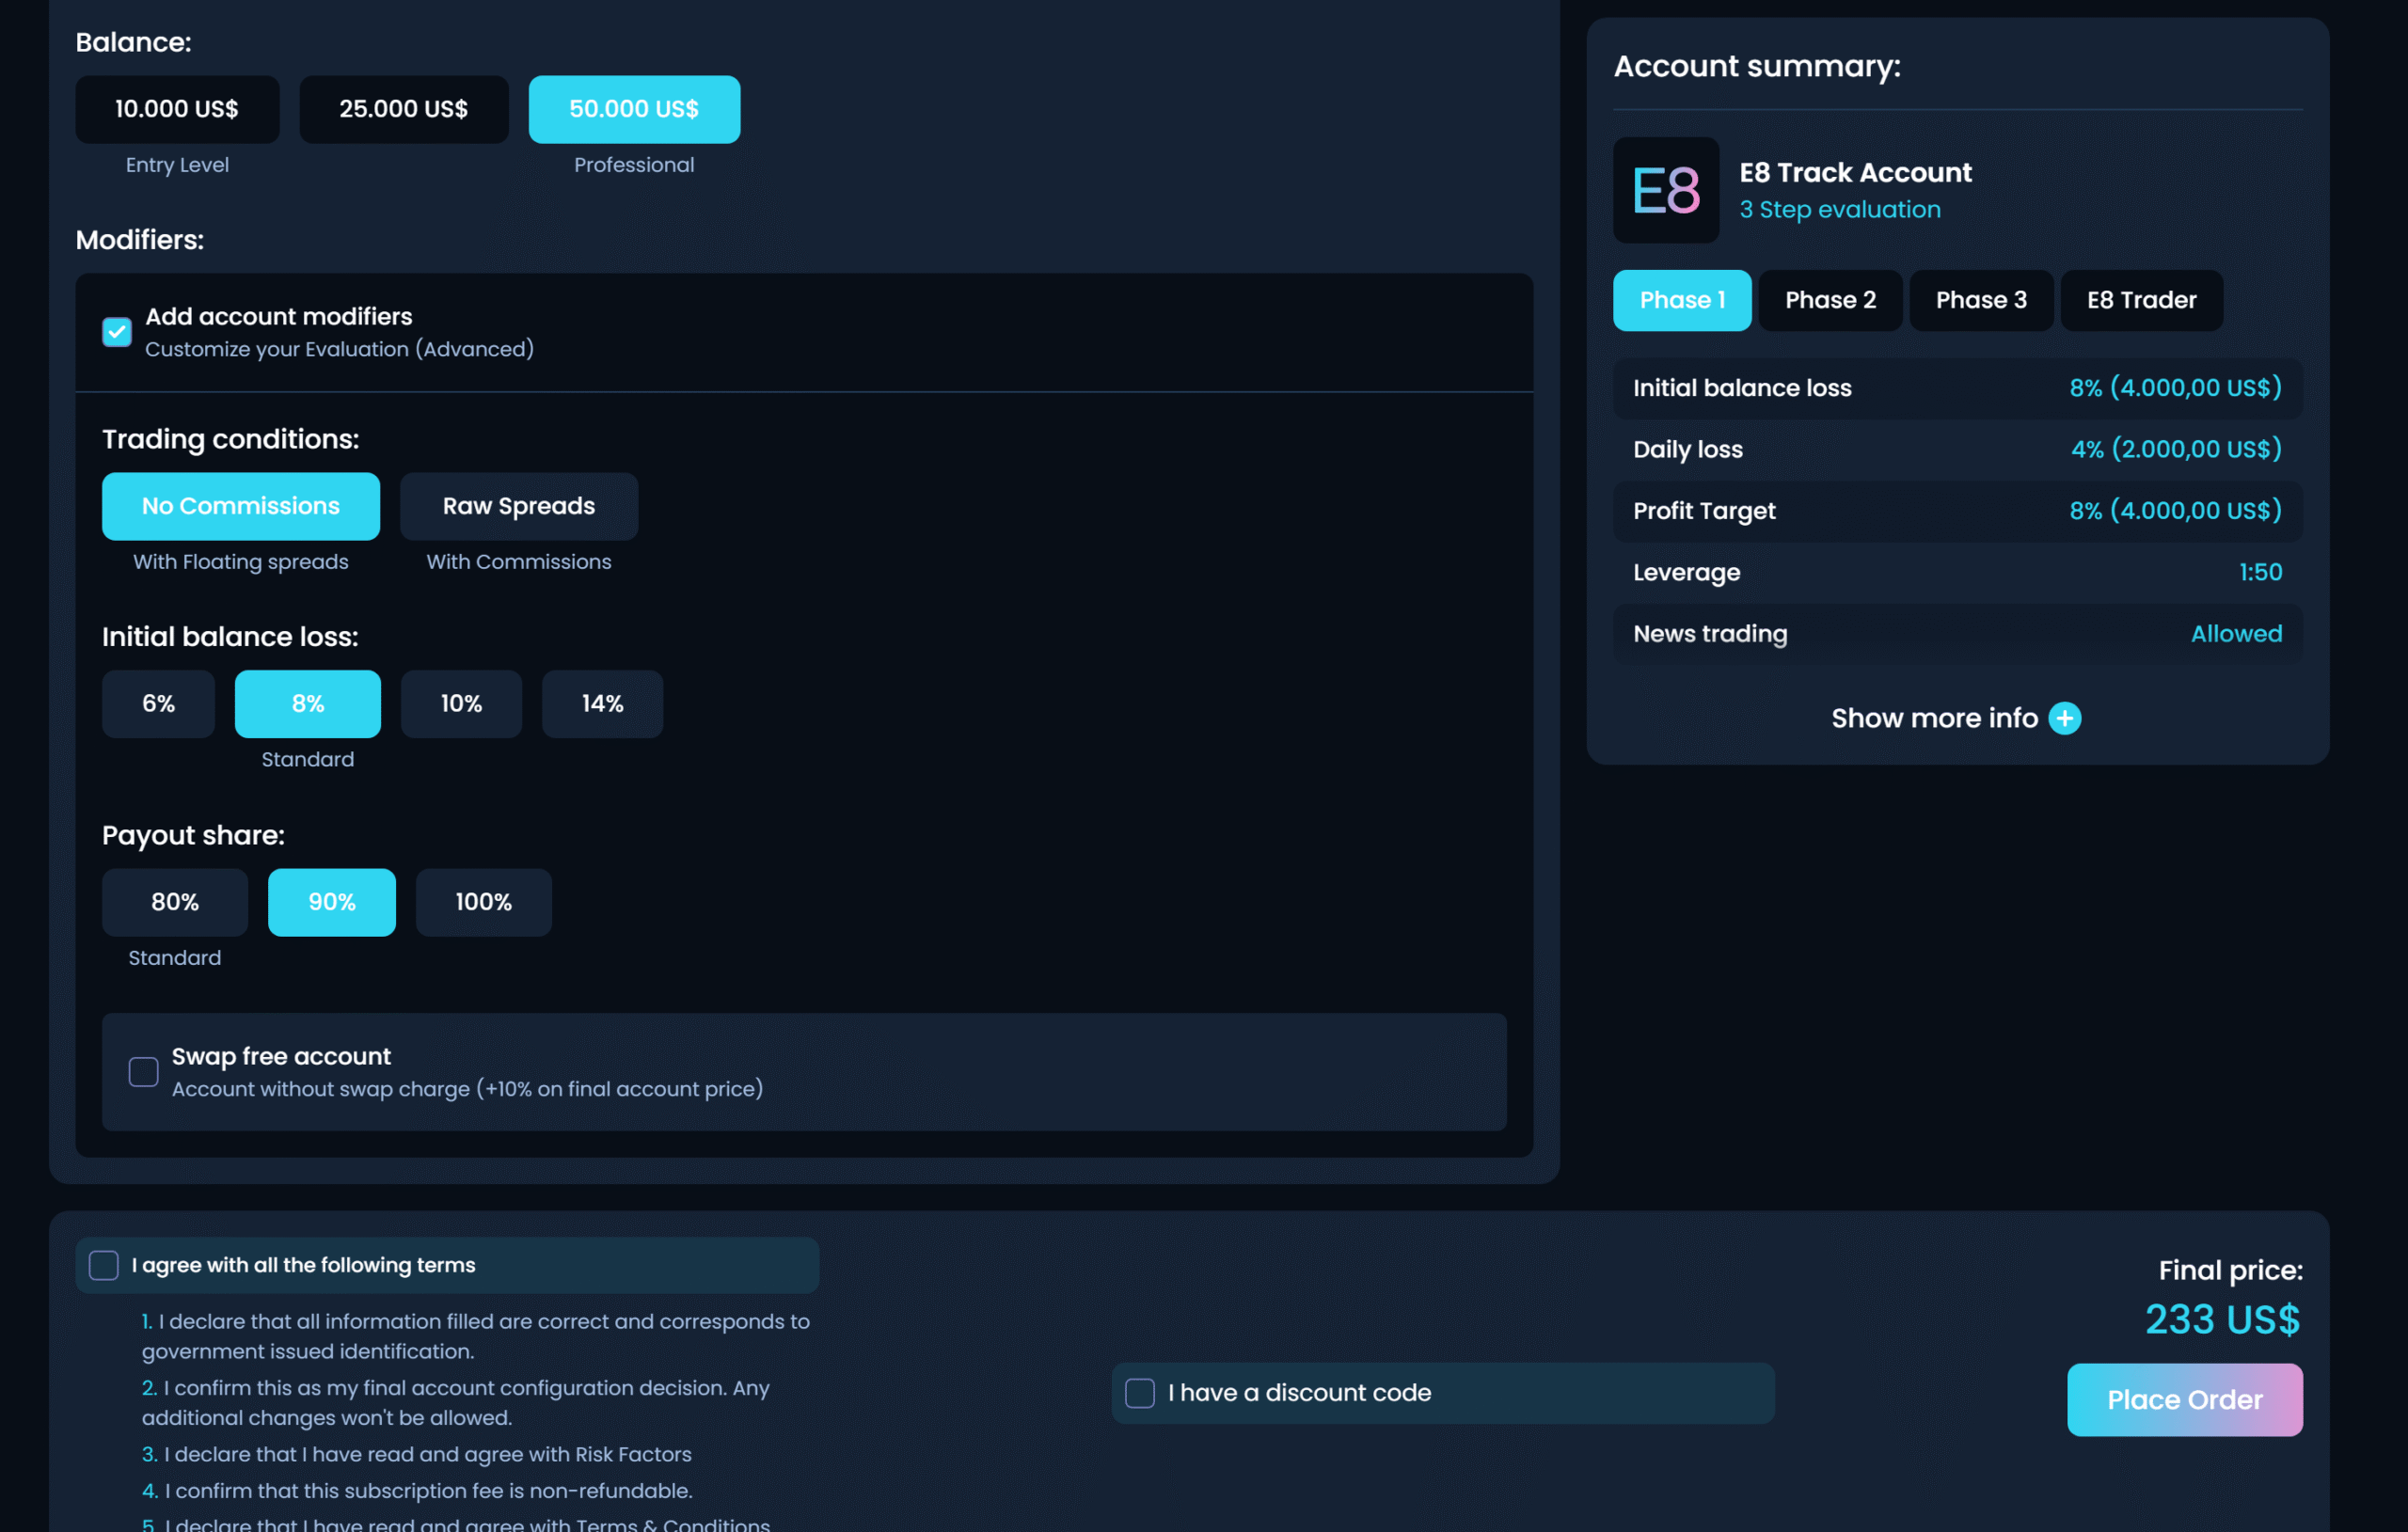Click Profit Target 8% (4.000,00 US$) value
Image resolution: width=2408 pixels, height=1532 pixels.
coord(2175,511)
